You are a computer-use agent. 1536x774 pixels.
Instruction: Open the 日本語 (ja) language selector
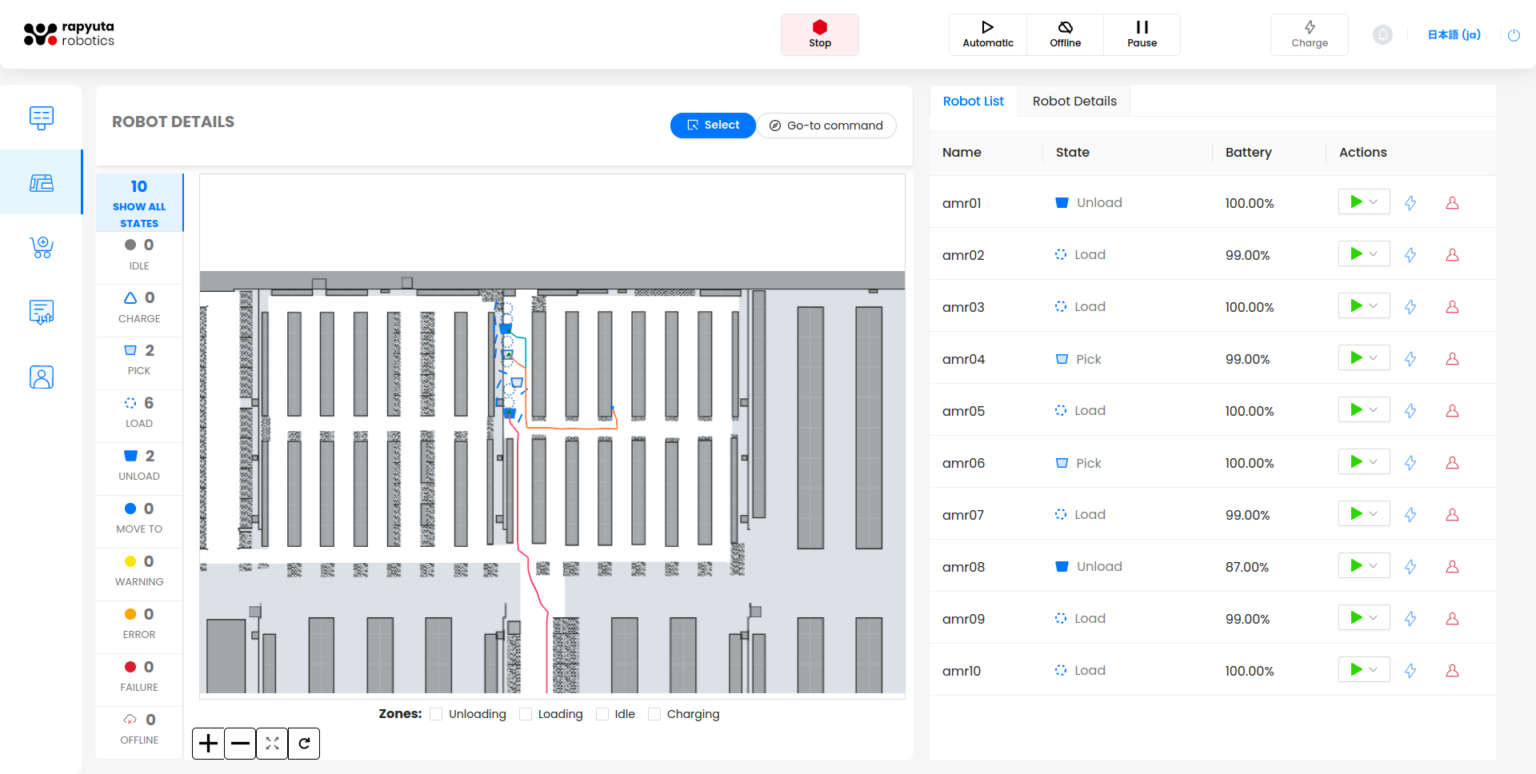[x=1453, y=35]
